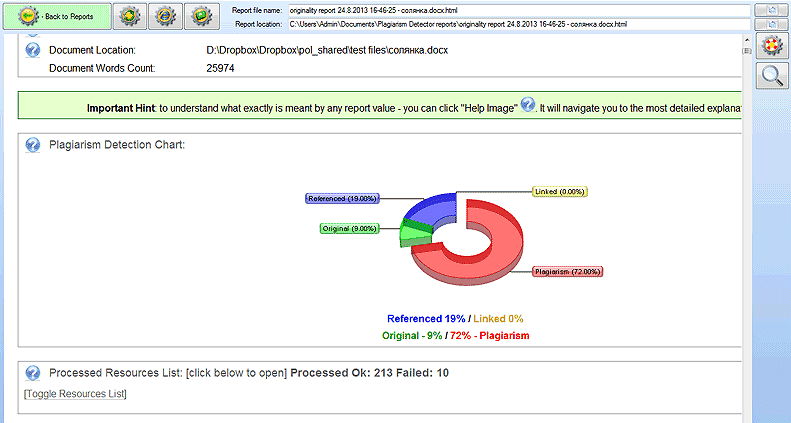The height and width of the screenshot is (423, 791).
Task: Click help icon next to Document Location
Action: point(32,49)
